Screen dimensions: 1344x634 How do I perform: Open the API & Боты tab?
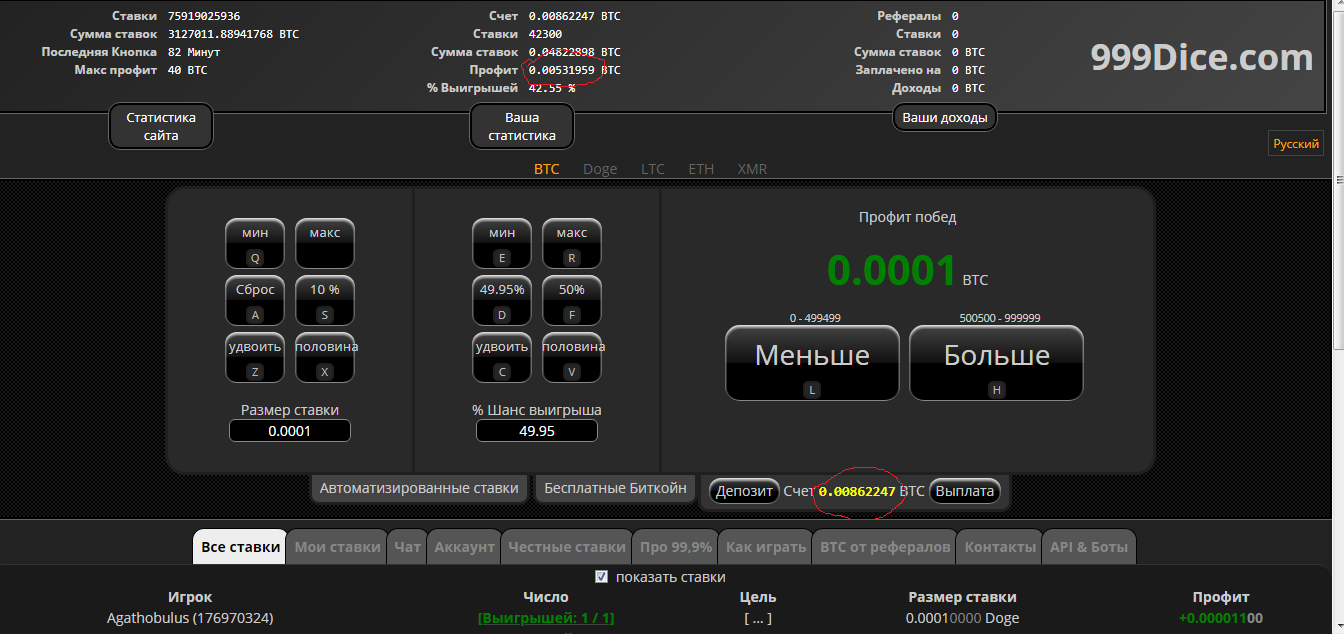(x=1089, y=547)
